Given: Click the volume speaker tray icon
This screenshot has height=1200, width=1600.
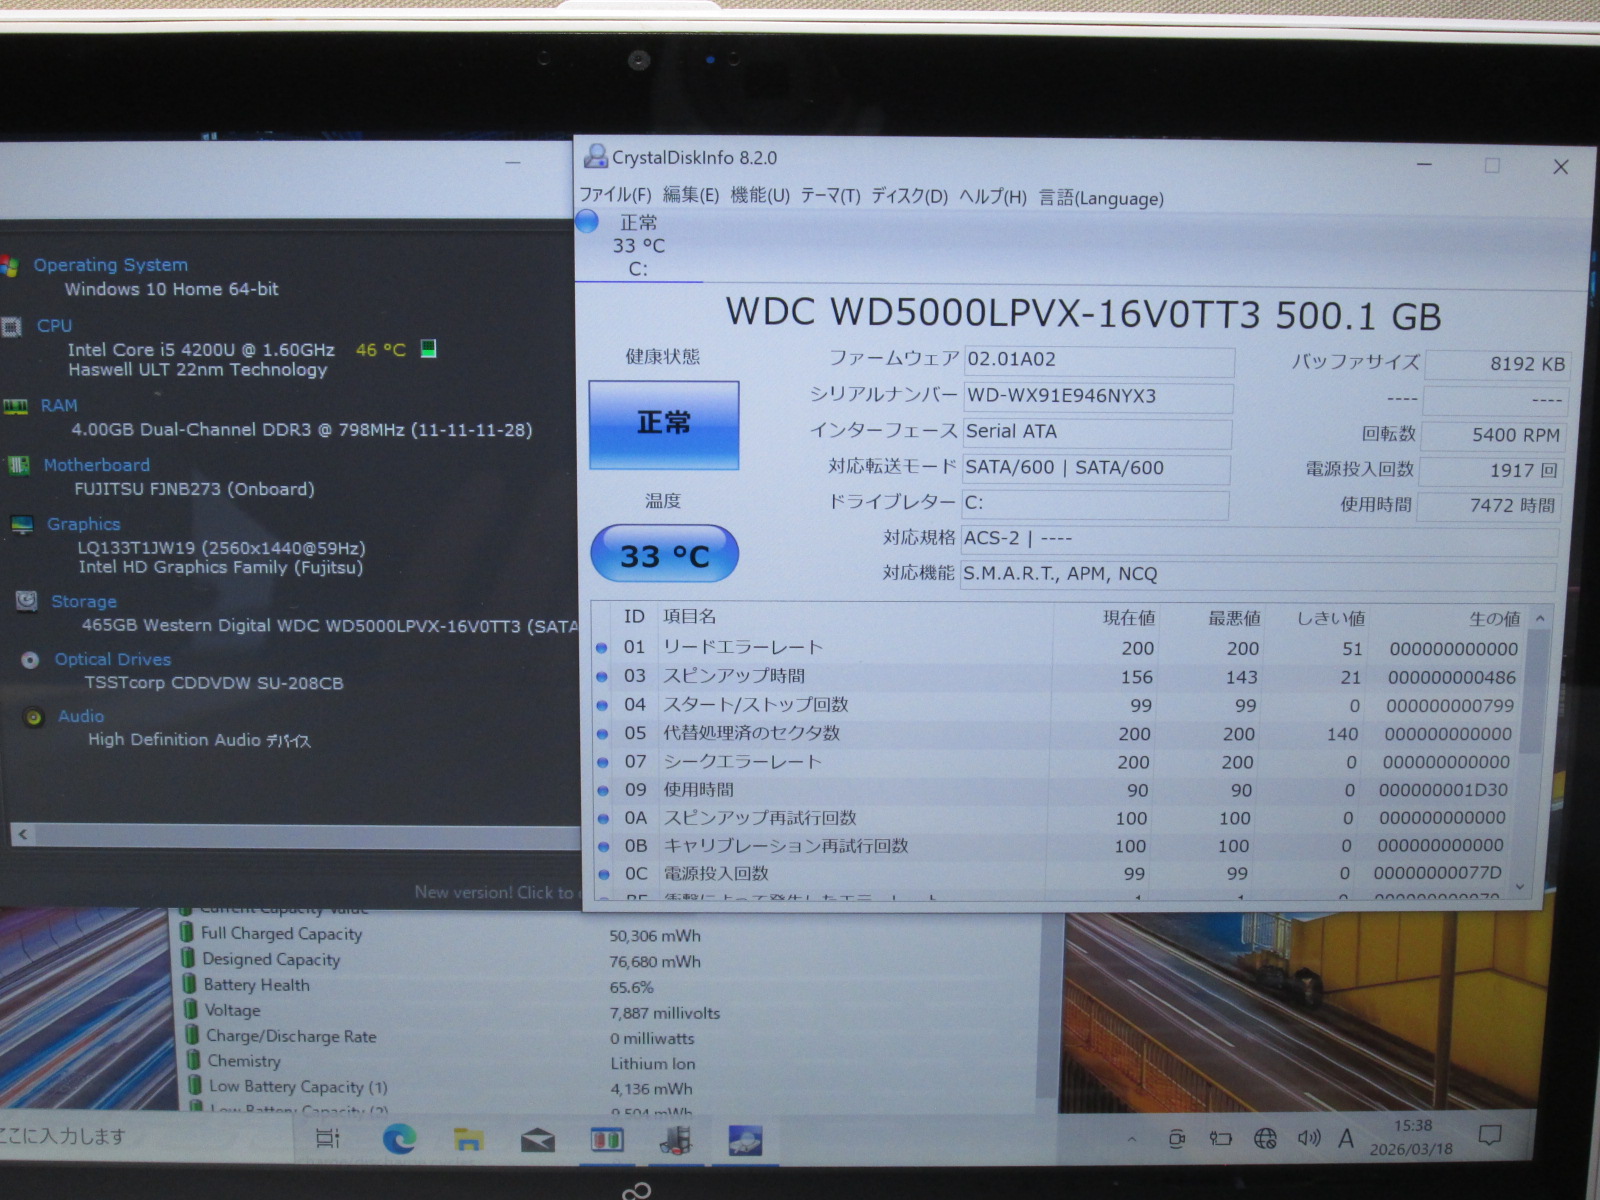Looking at the screenshot, I should (1308, 1138).
